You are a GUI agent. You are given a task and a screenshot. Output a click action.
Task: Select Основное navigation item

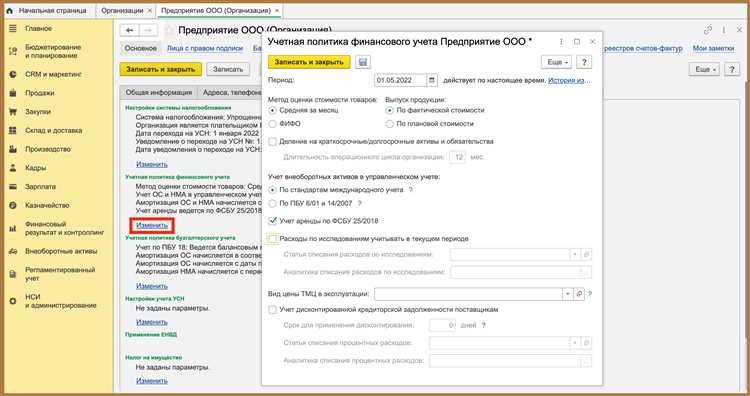pyautogui.click(x=141, y=48)
